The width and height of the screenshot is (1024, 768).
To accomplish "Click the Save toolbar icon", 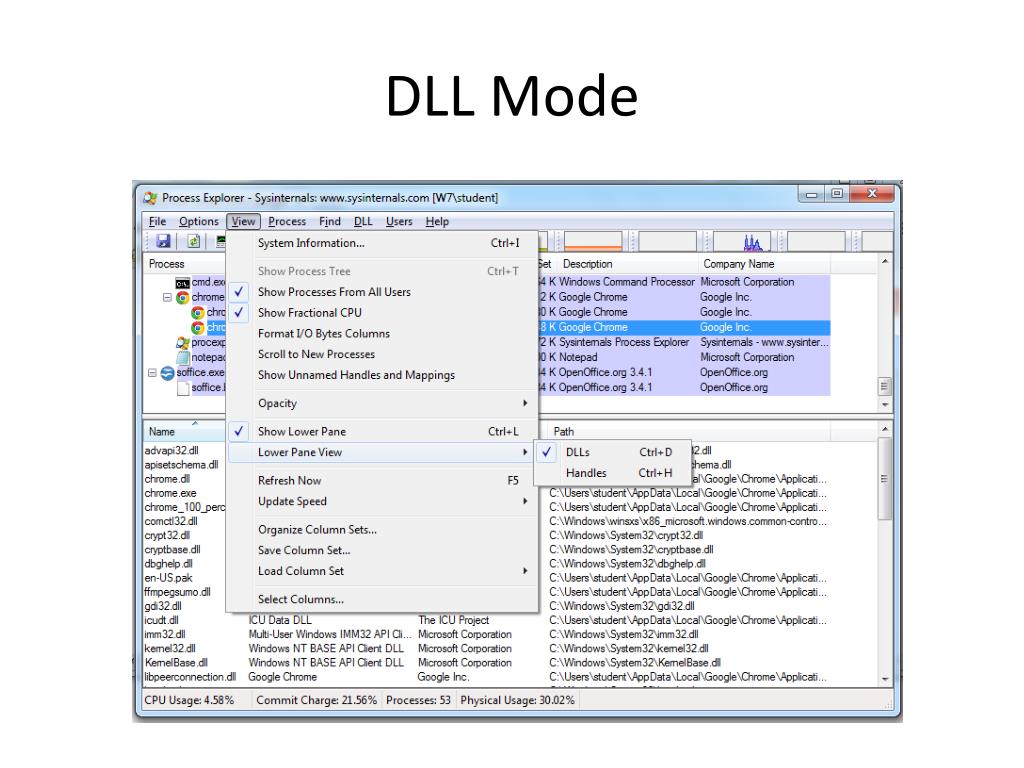I will [163, 241].
